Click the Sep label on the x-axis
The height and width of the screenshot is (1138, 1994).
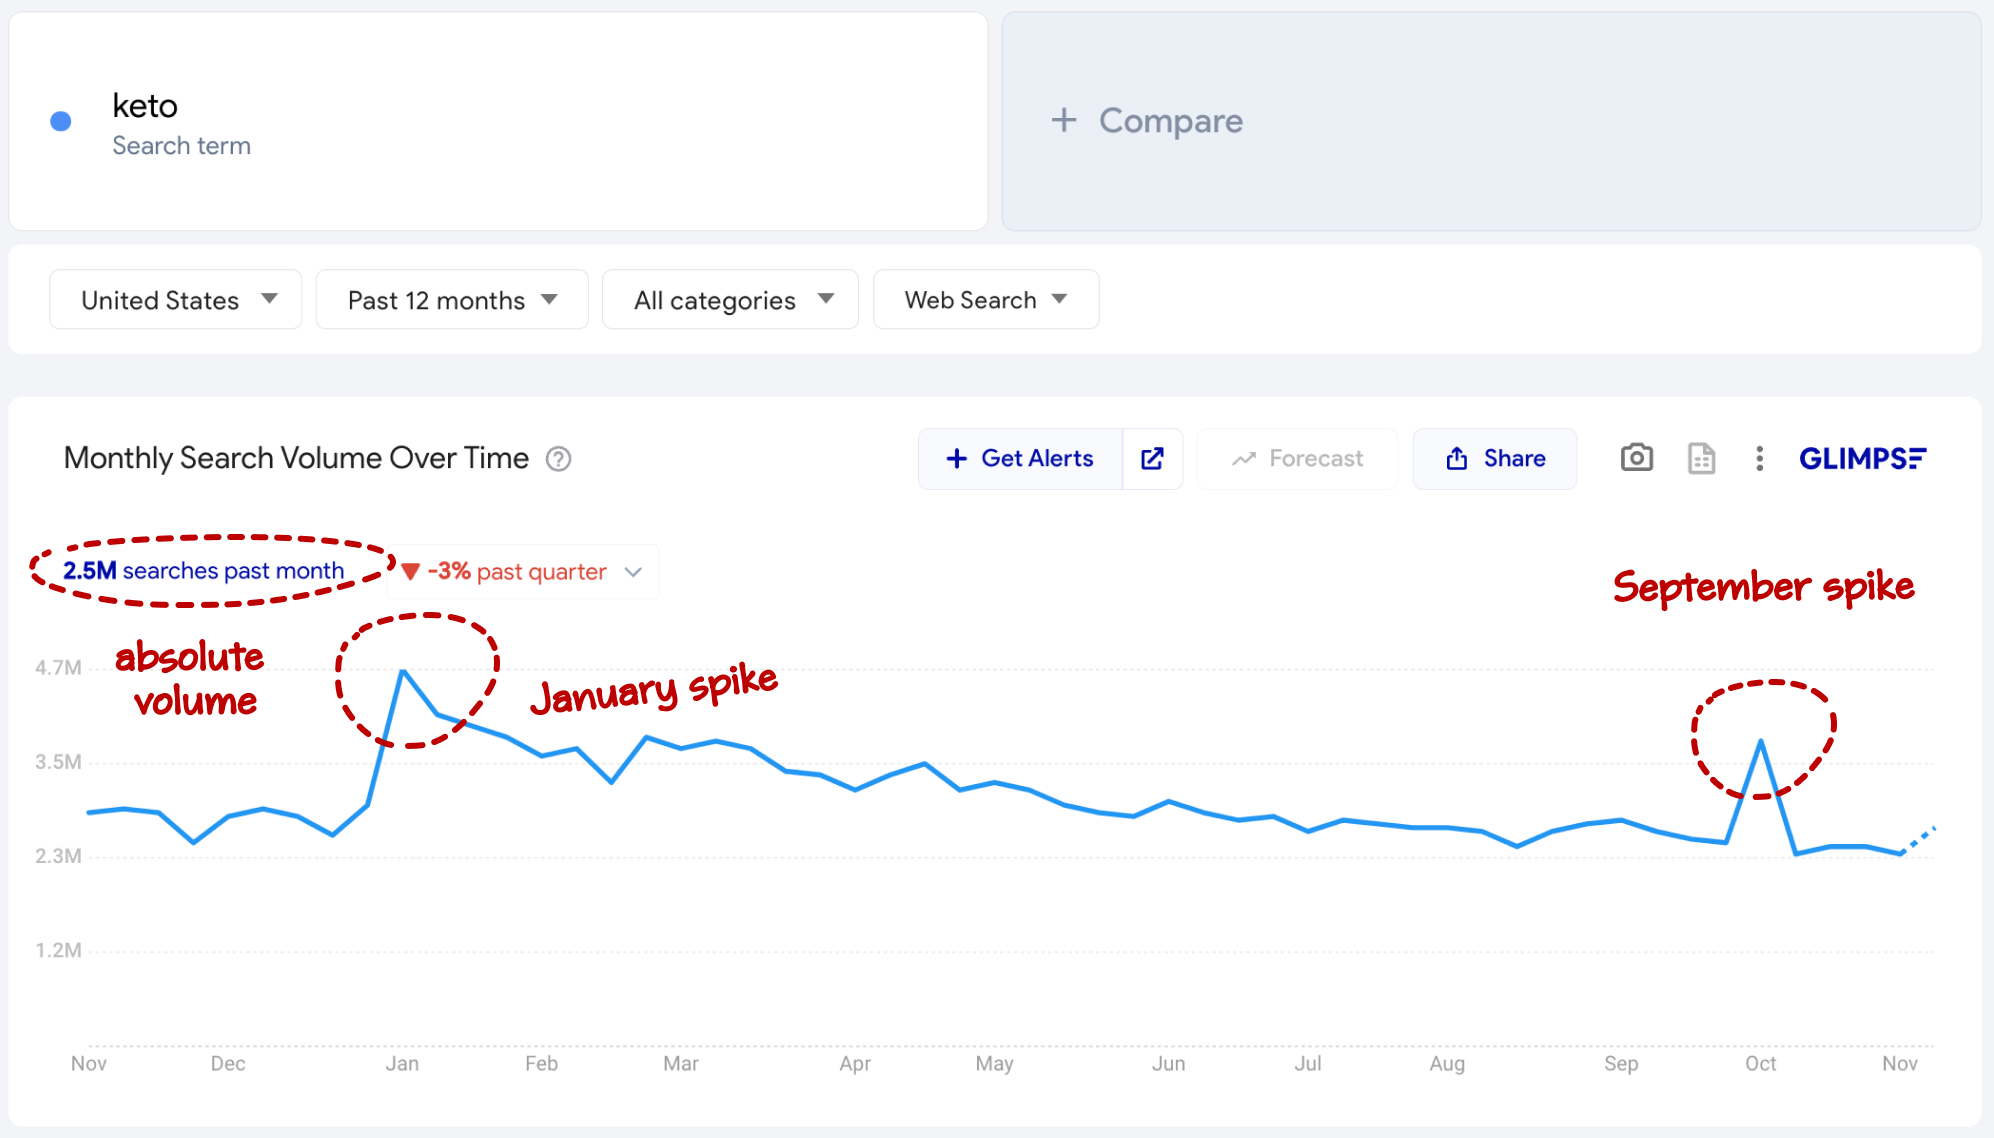pos(1621,1064)
